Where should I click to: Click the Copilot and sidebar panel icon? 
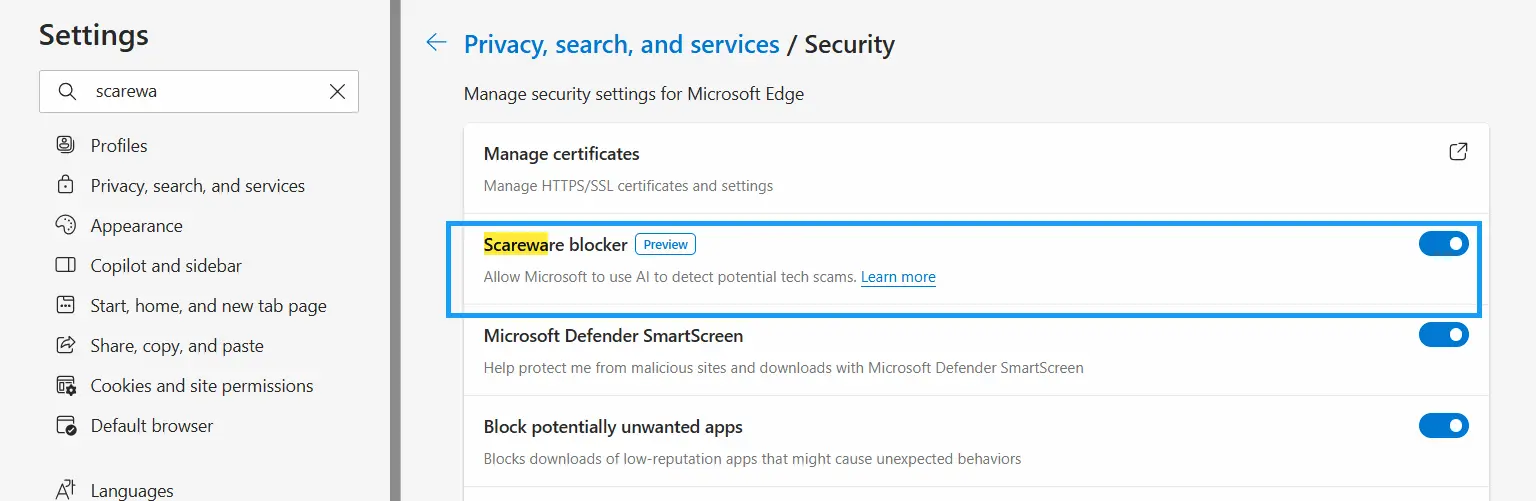click(66, 265)
